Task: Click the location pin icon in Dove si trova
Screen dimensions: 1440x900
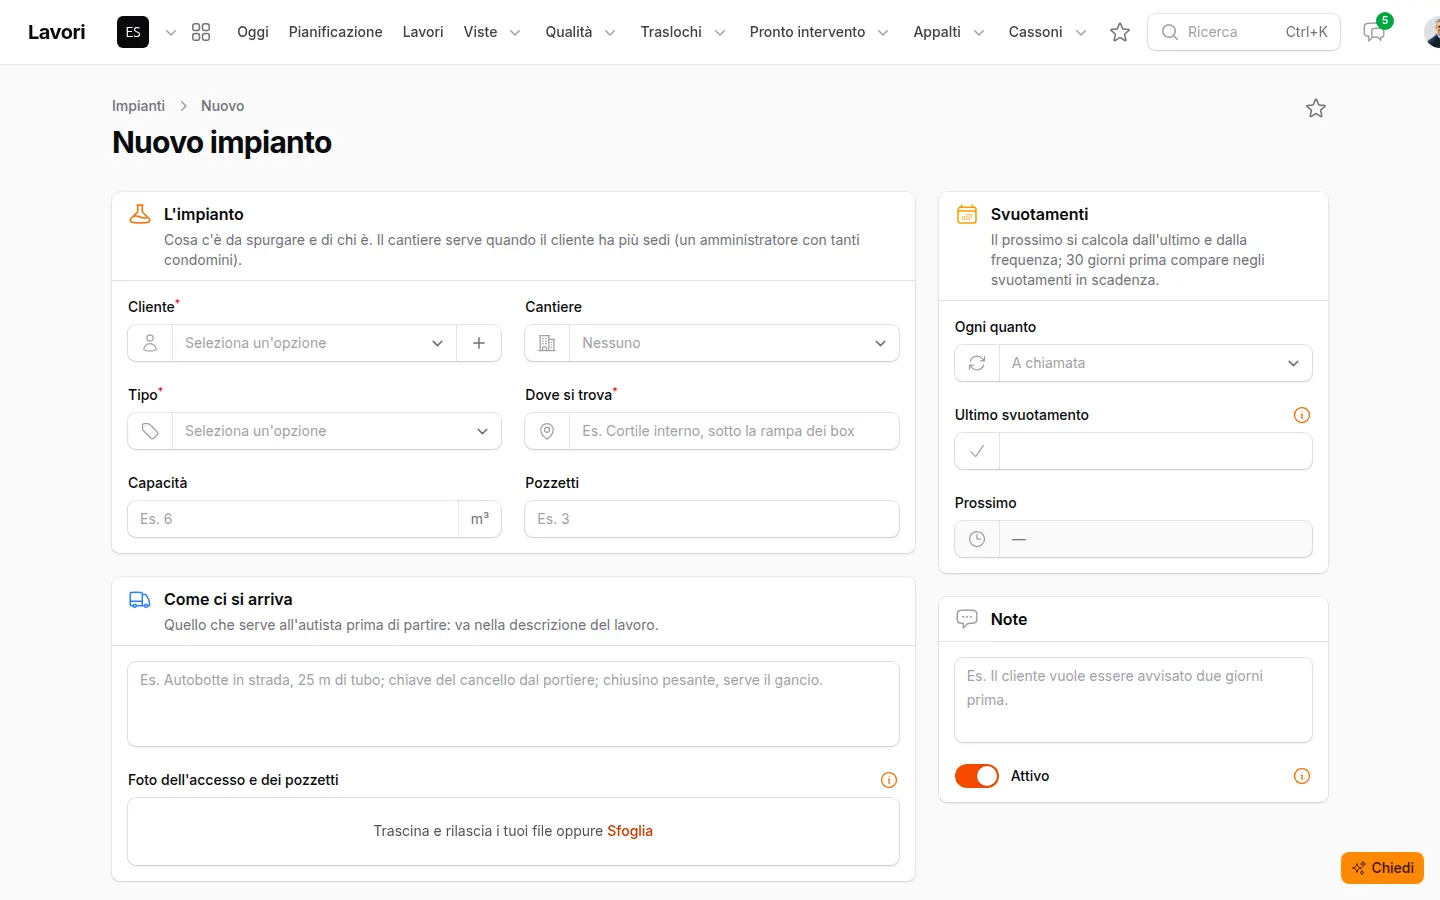Action: tap(547, 431)
